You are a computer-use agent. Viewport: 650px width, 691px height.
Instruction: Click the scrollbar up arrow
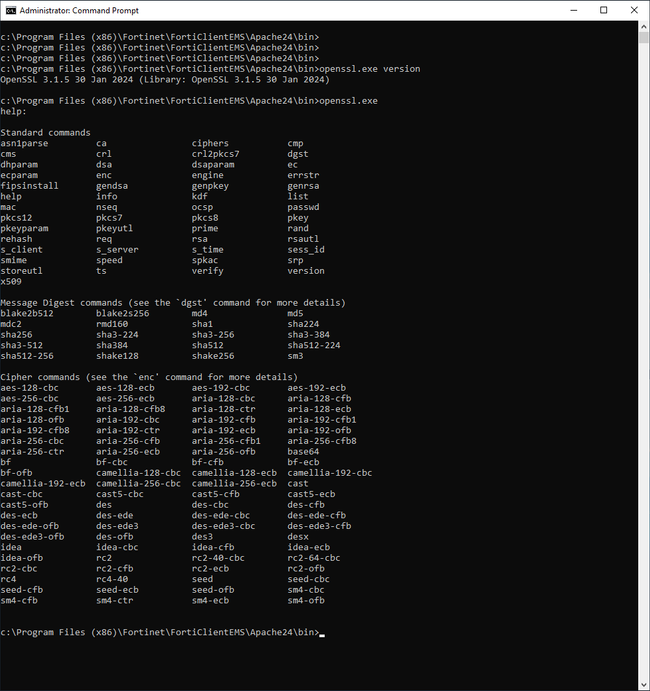pyautogui.click(x=643, y=26)
